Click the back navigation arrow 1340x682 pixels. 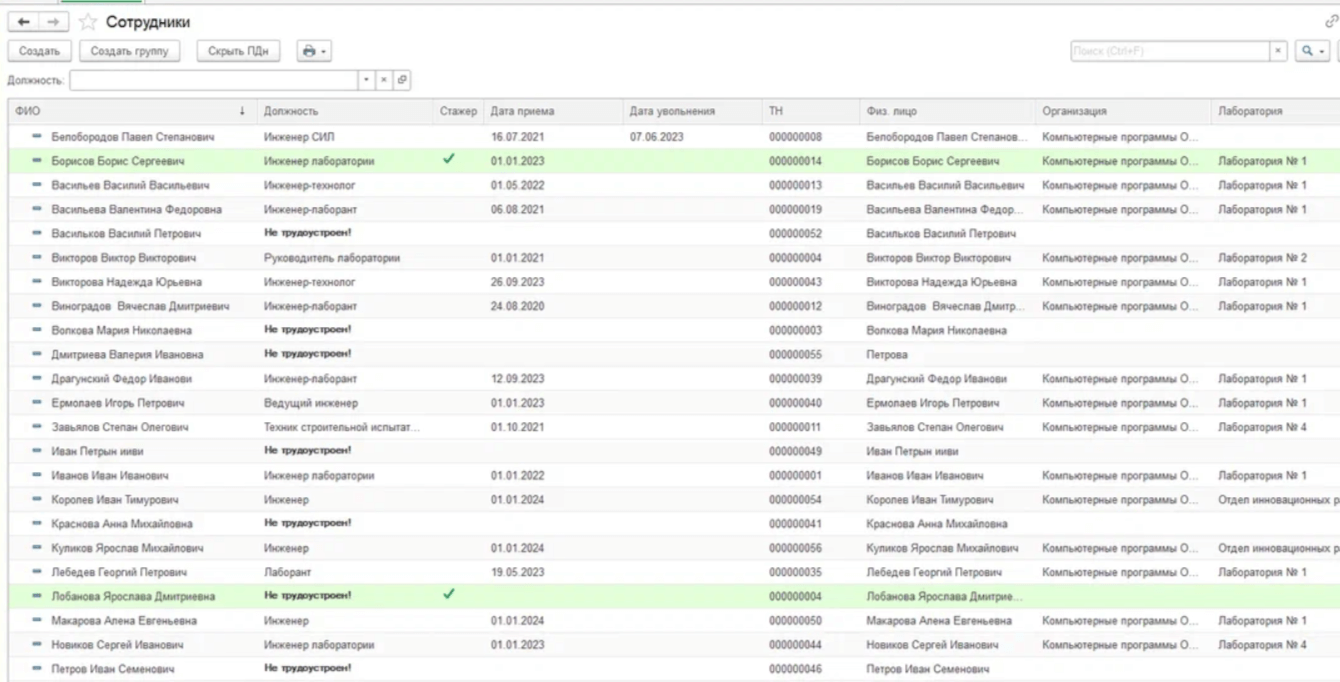[x=22, y=22]
